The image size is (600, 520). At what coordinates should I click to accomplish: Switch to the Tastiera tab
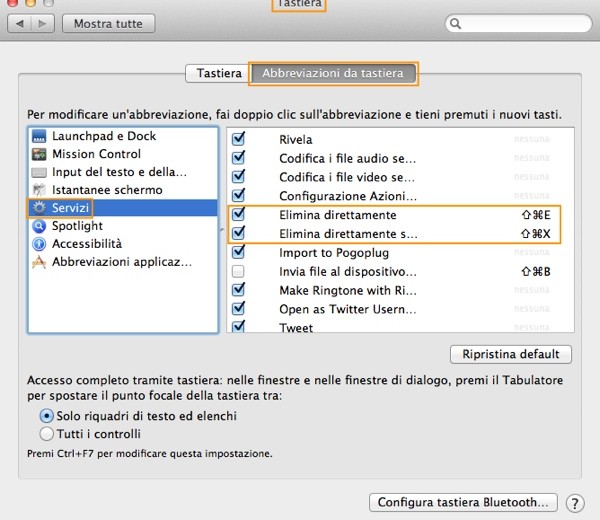coord(219,73)
